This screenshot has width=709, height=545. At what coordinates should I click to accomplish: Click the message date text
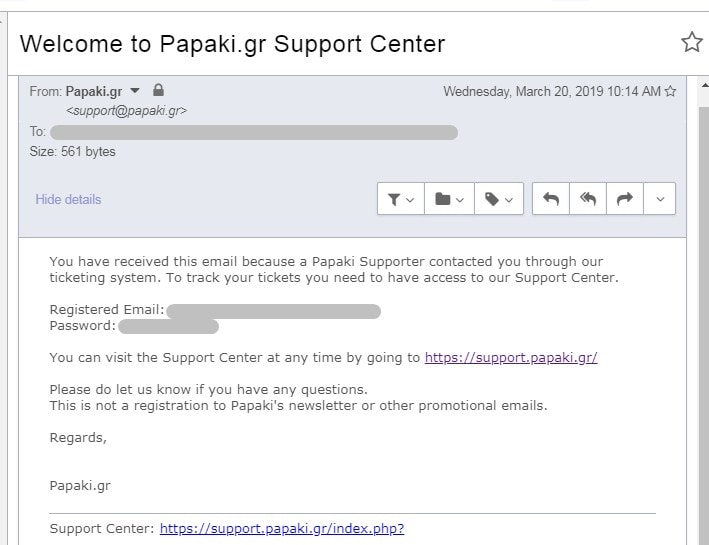point(552,91)
